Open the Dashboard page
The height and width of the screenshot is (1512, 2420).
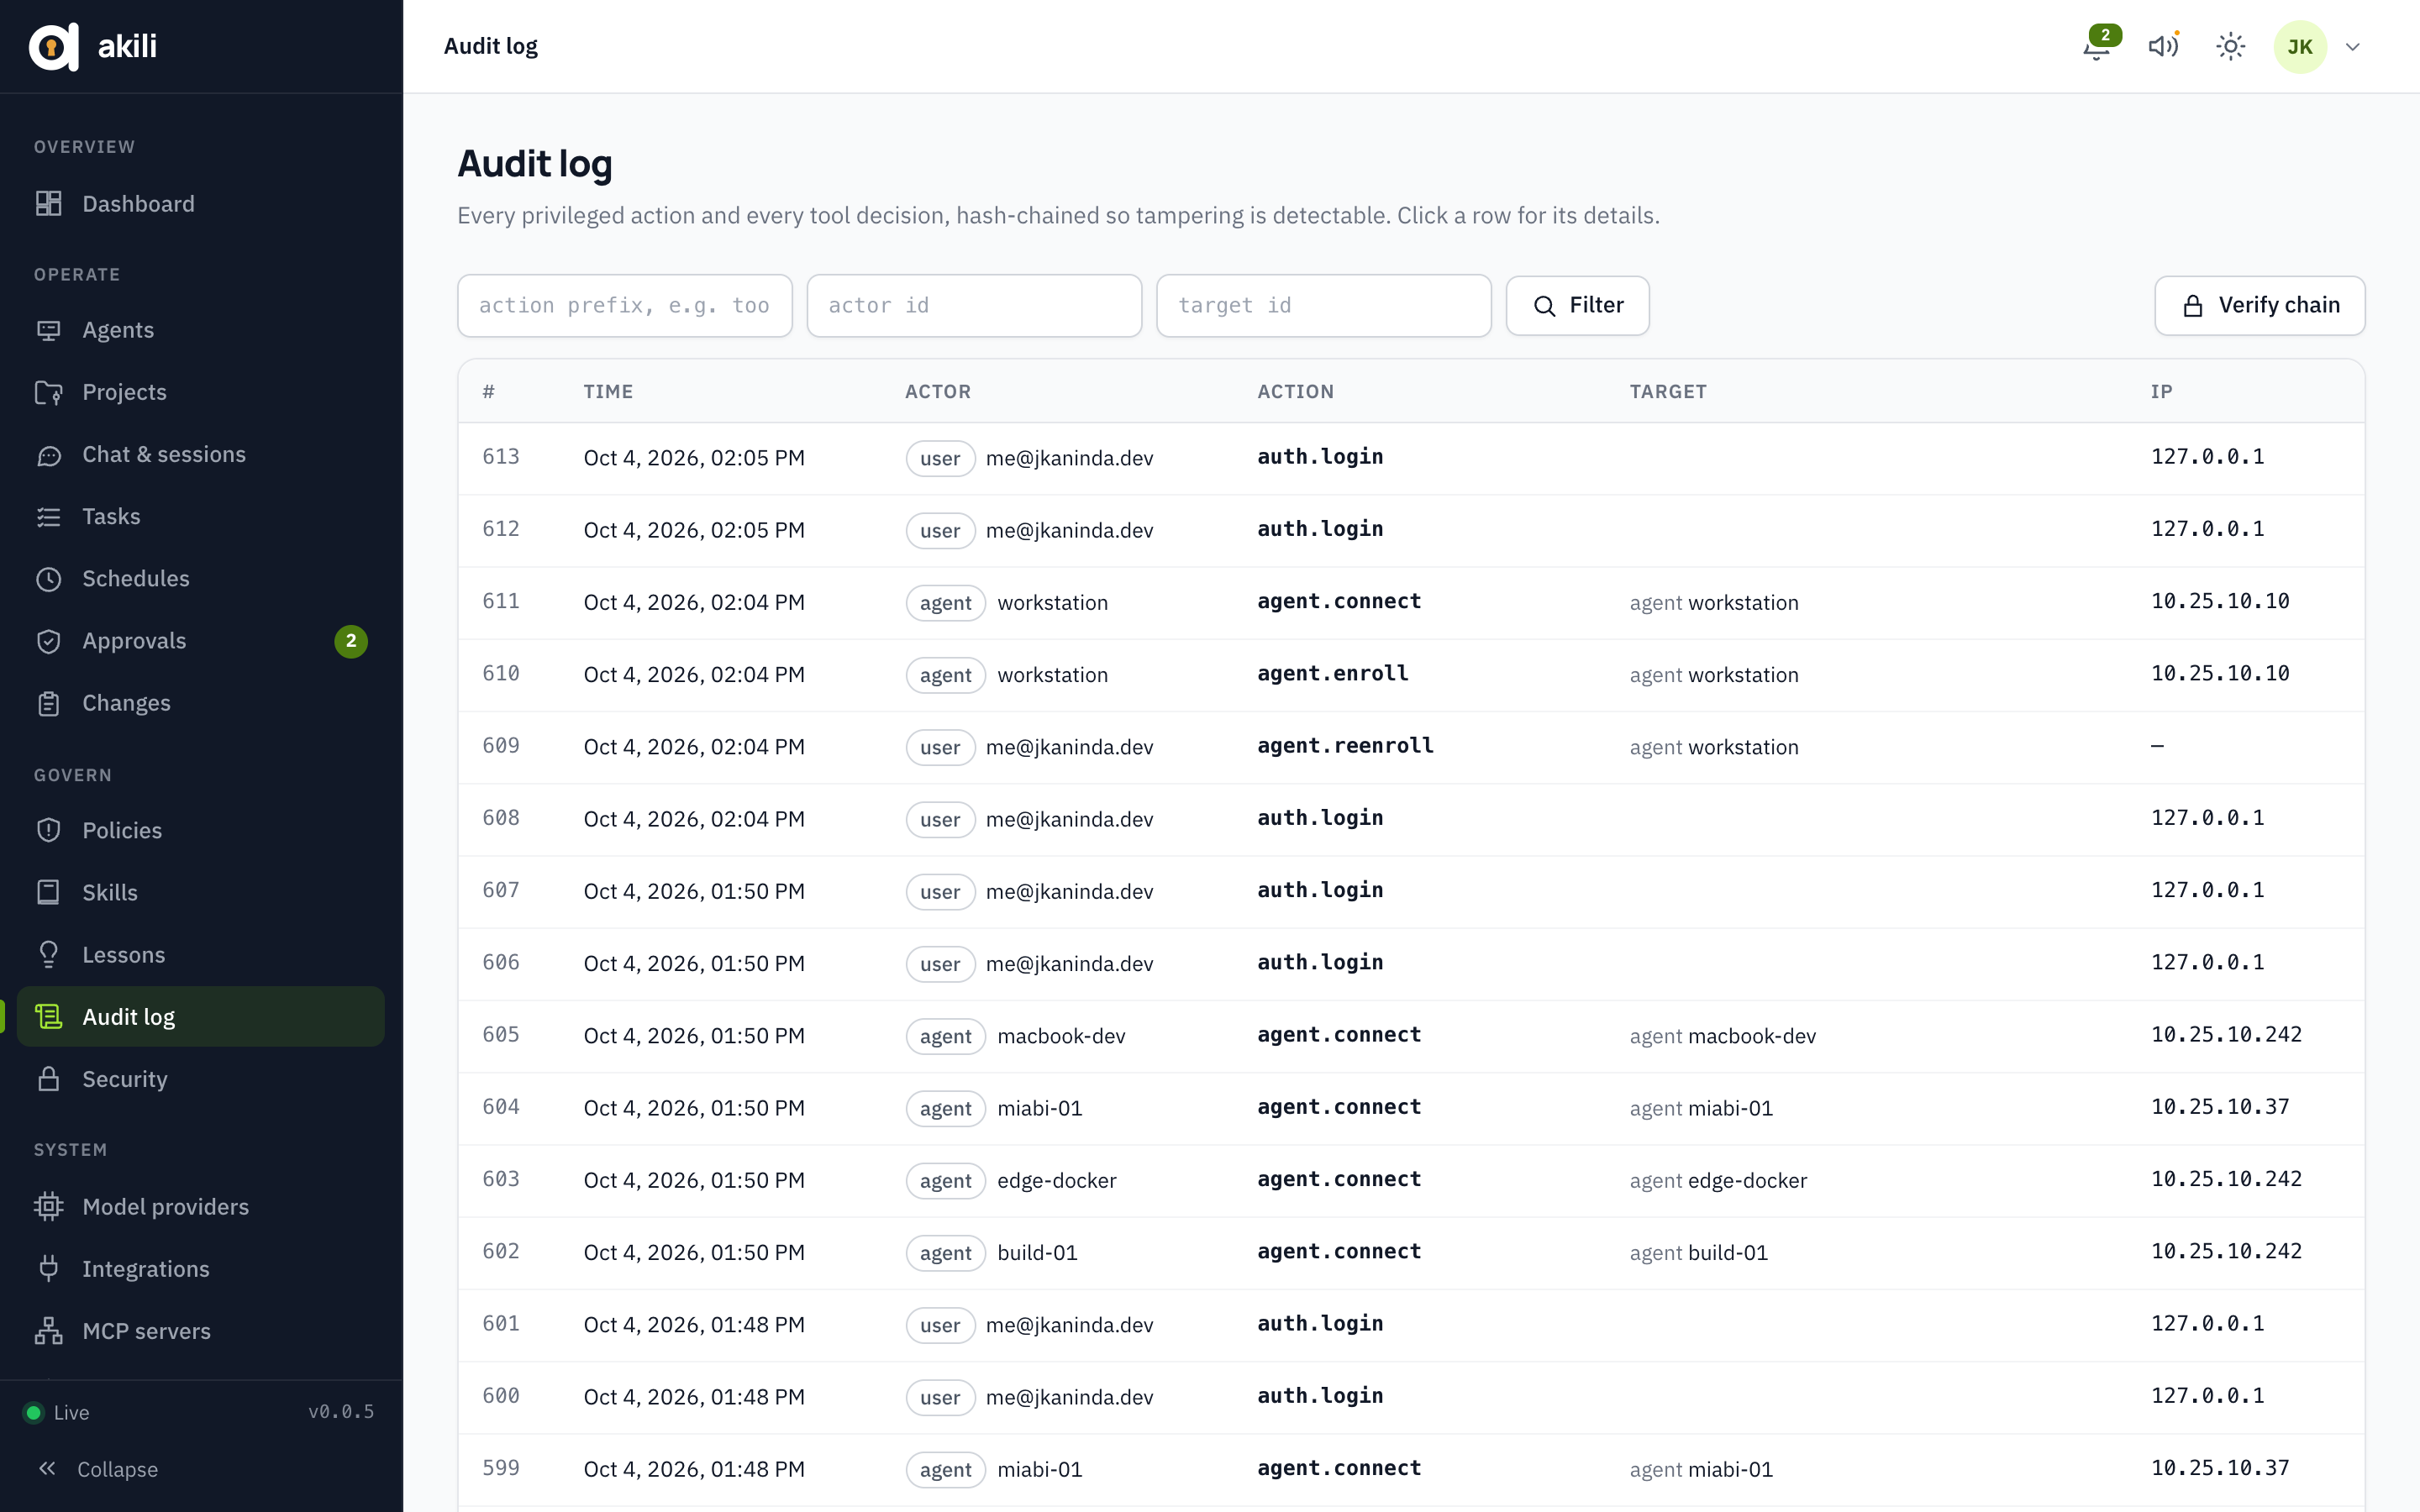coord(201,203)
